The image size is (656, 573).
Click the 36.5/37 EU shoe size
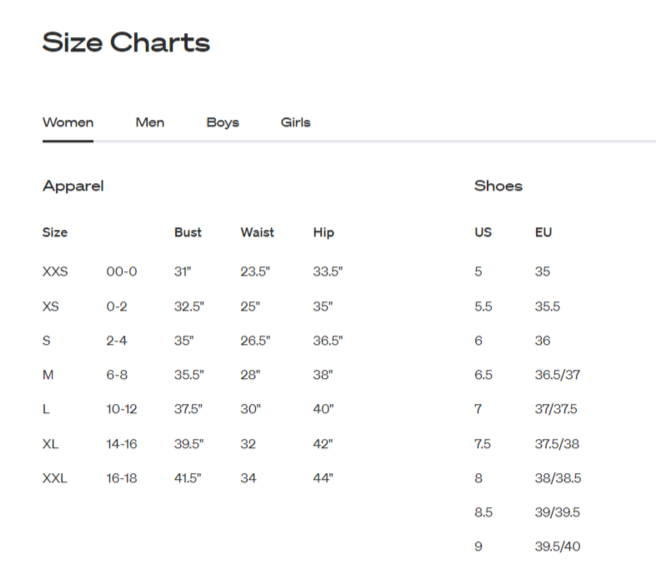(x=557, y=375)
